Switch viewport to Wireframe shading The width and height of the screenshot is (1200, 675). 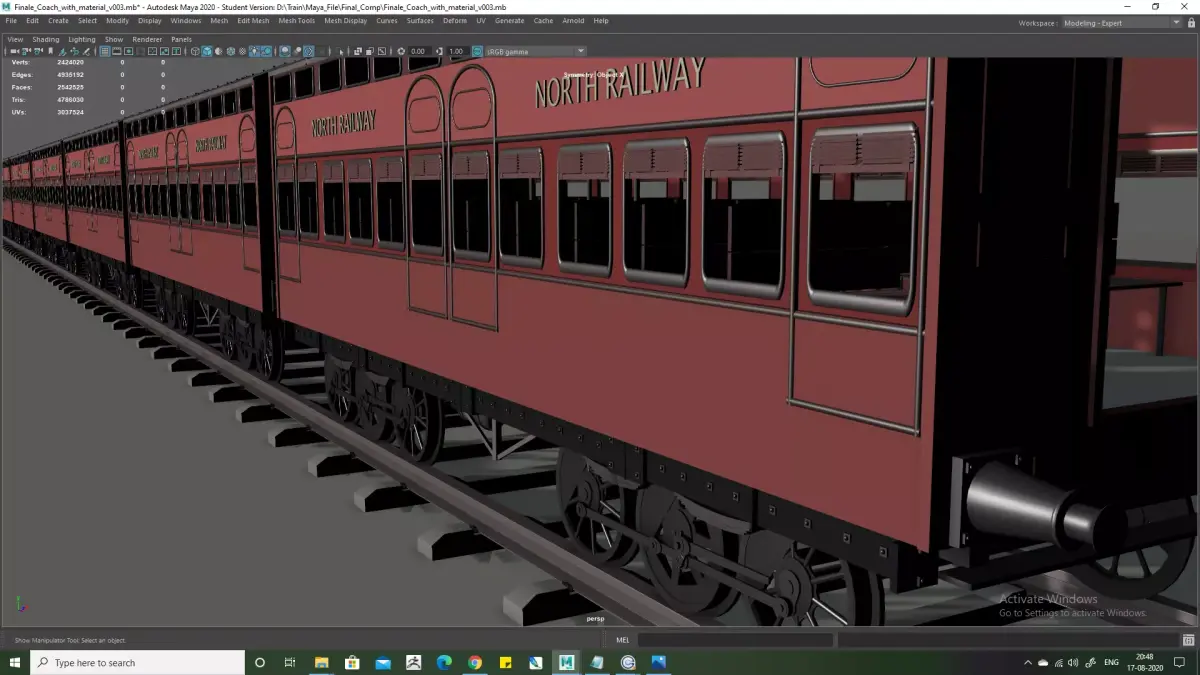click(195, 51)
